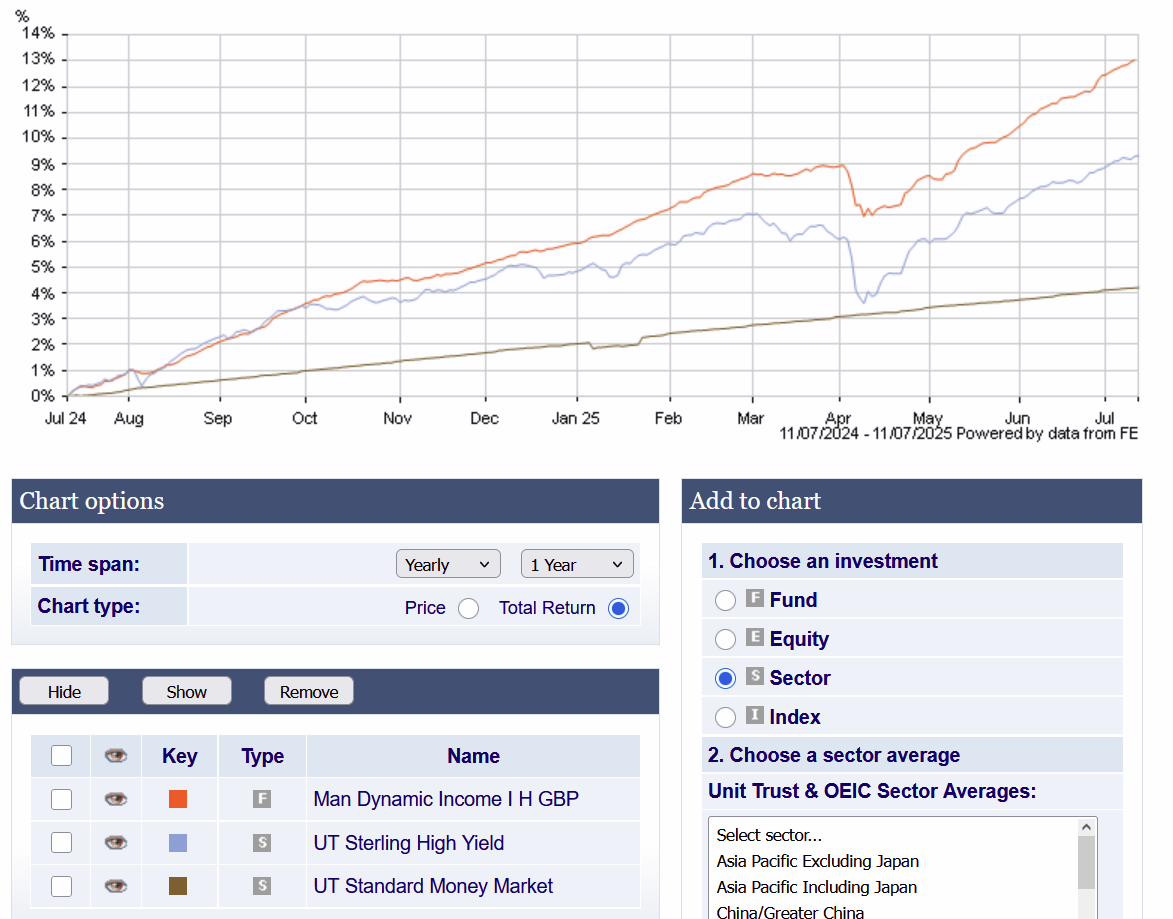Image resolution: width=1173 pixels, height=919 pixels.
Task: Open the Man Dynamic Income I H GBP name
Action: point(446,799)
